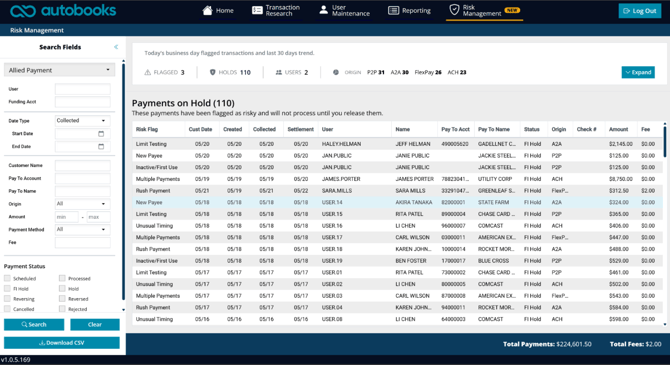Check the Reversed status checkbox
This screenshot has width=670, height=365.
pyautogui.click(x=62, y=299)
